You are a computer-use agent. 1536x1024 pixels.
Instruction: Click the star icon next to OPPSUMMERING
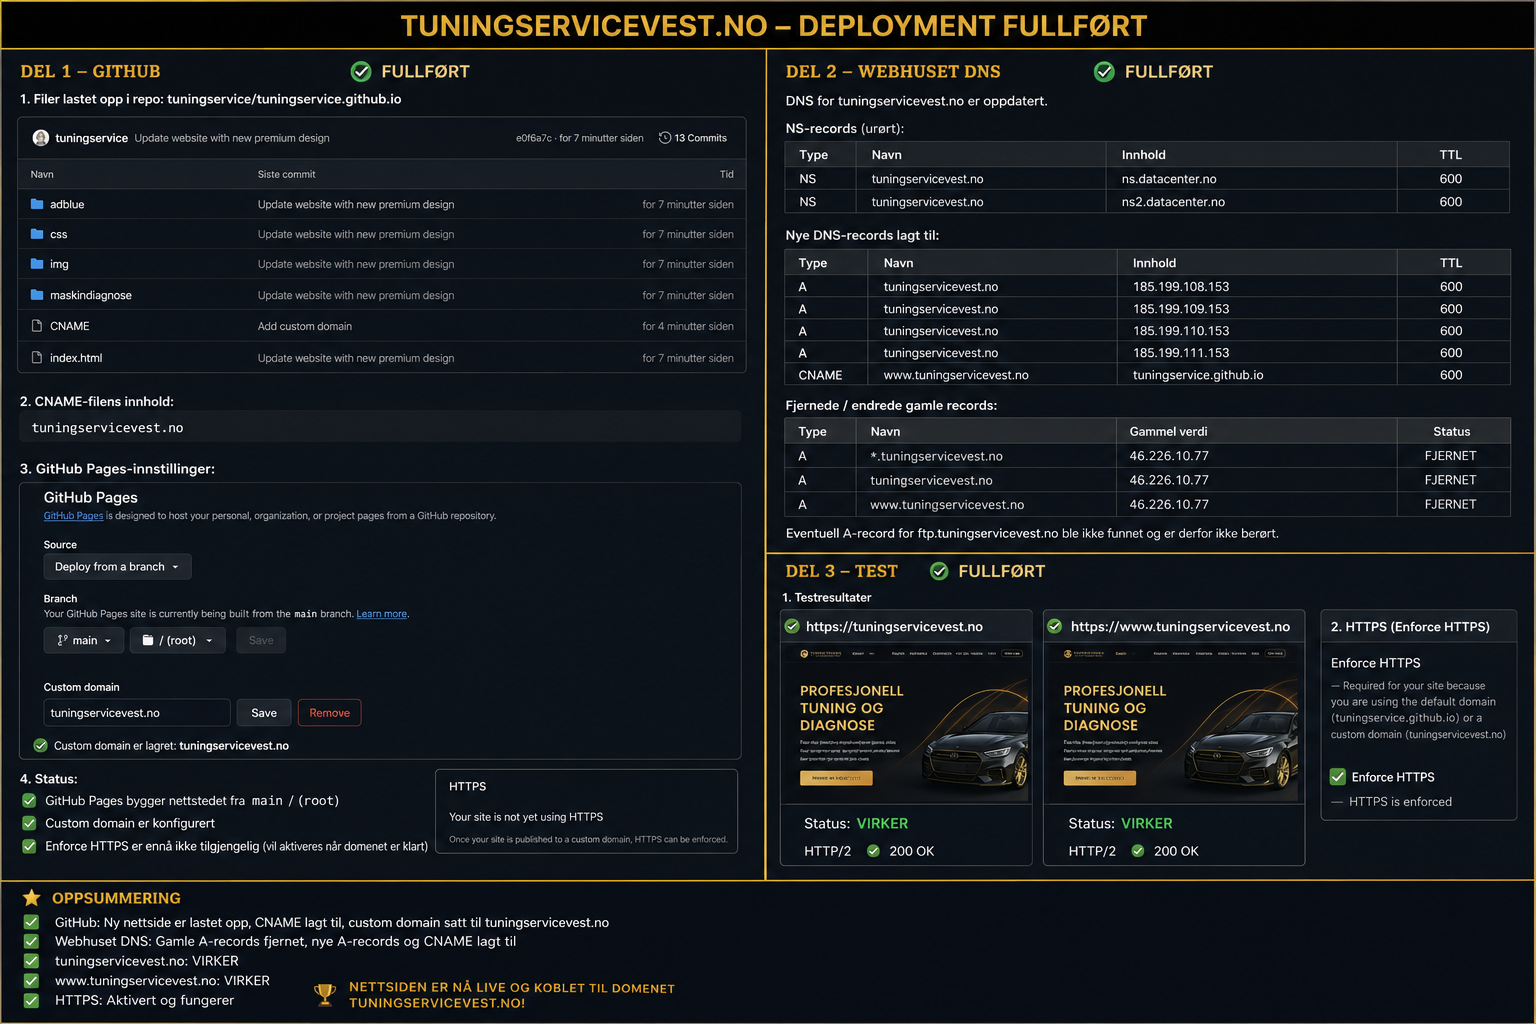pyautogui.click(x=32, y=897)
